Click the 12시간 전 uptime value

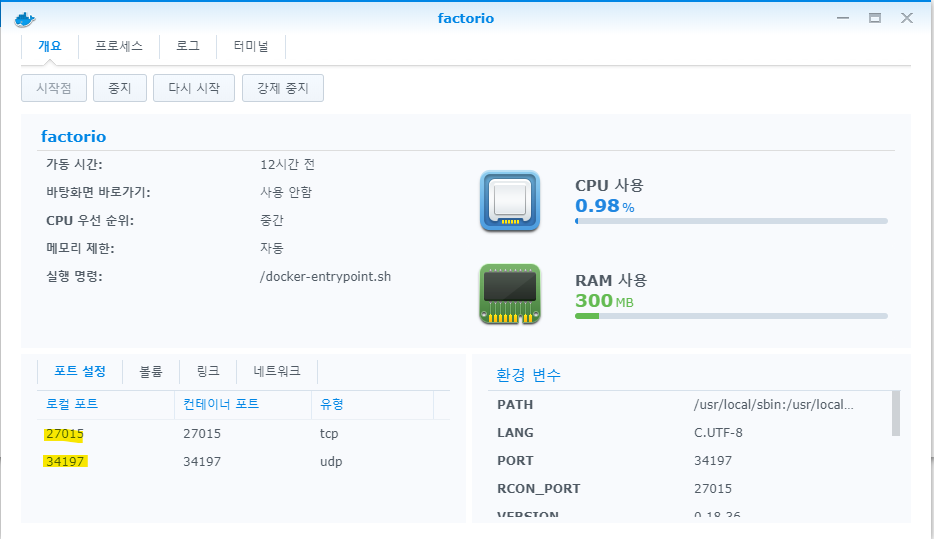pos(287,164)
